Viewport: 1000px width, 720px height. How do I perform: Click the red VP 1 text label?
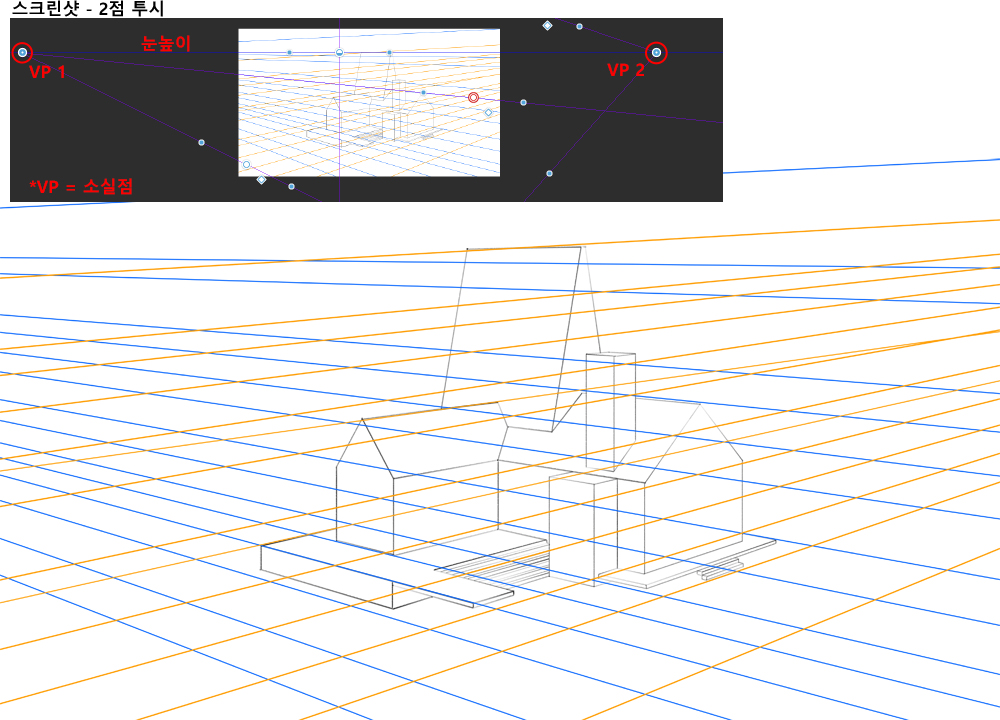pos(47,71)
